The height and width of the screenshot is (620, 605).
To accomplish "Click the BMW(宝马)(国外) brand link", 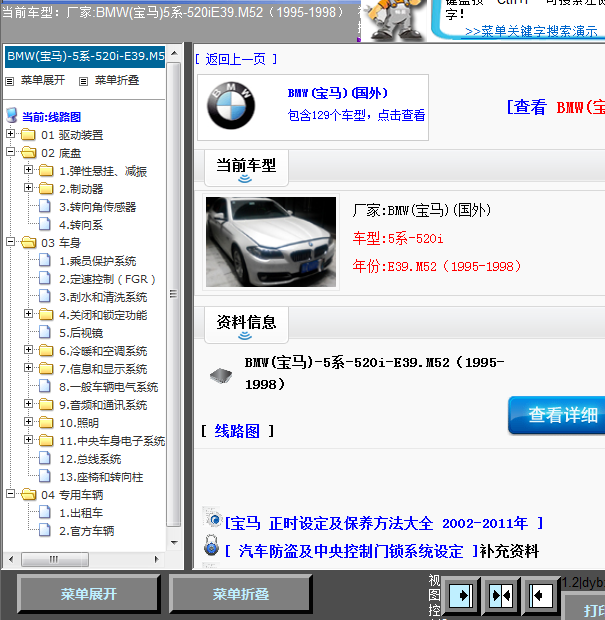I will coord(338,93).
